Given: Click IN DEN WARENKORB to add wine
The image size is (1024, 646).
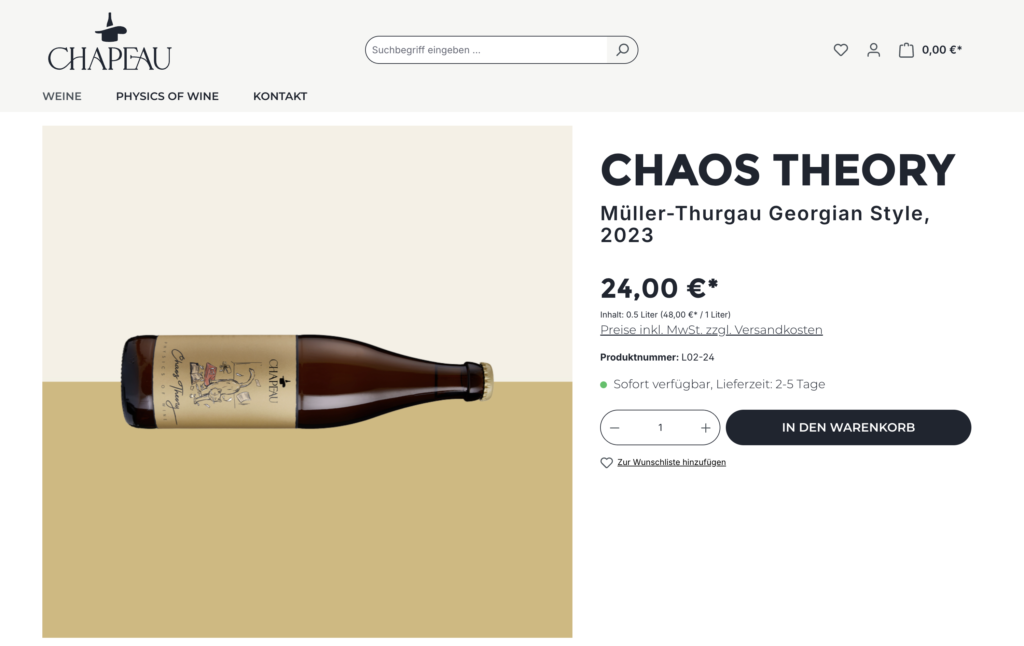Looking at the screenshot, I should [x=848, y=427].
